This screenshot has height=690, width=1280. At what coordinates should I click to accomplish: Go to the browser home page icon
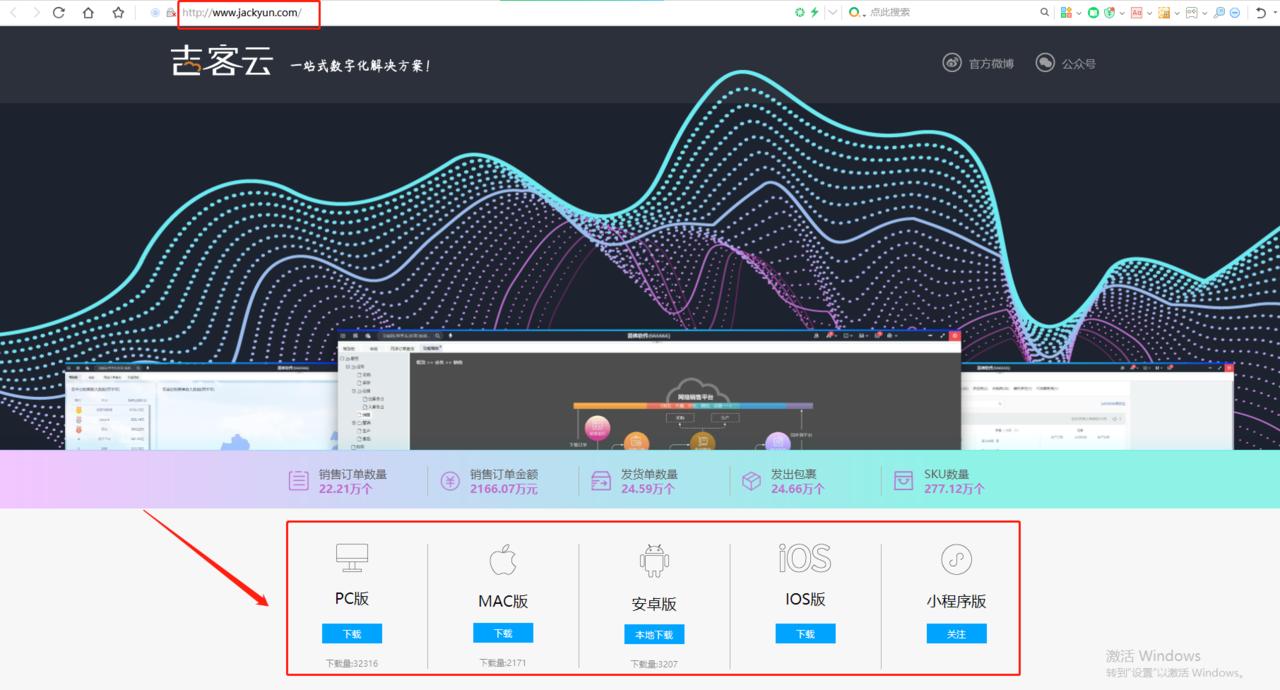click(88, 13)
